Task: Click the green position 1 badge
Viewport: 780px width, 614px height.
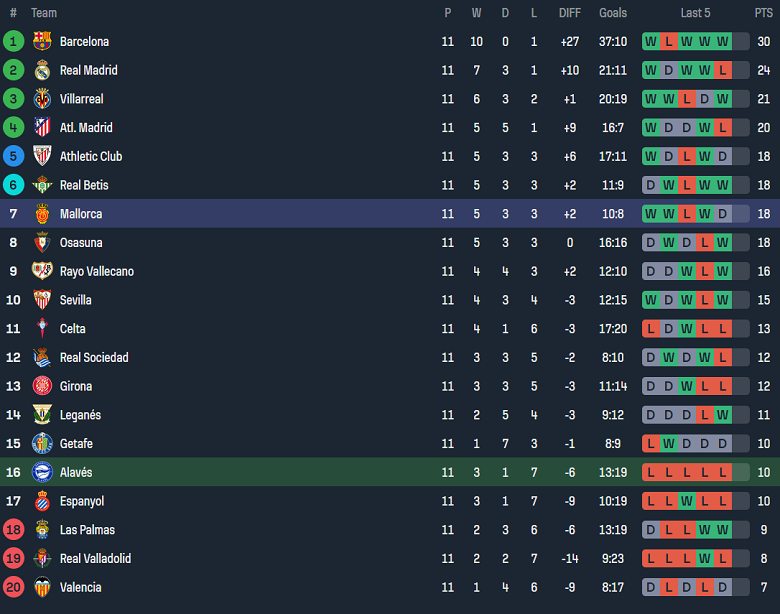Action: click(13, 41)
